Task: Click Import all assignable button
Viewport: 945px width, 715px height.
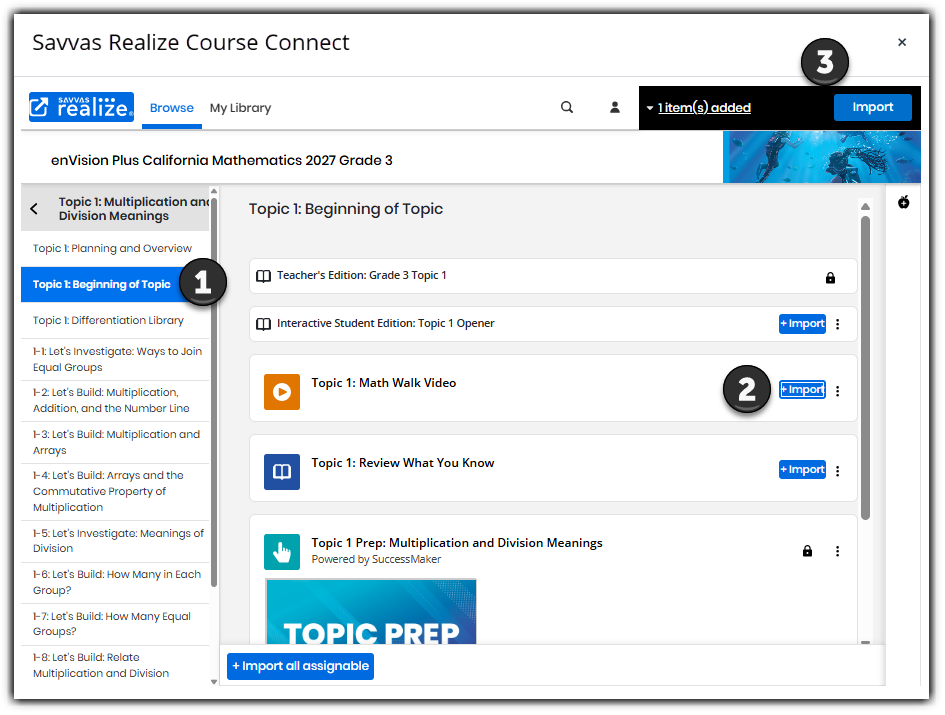Action: click(x=300, y=666)
